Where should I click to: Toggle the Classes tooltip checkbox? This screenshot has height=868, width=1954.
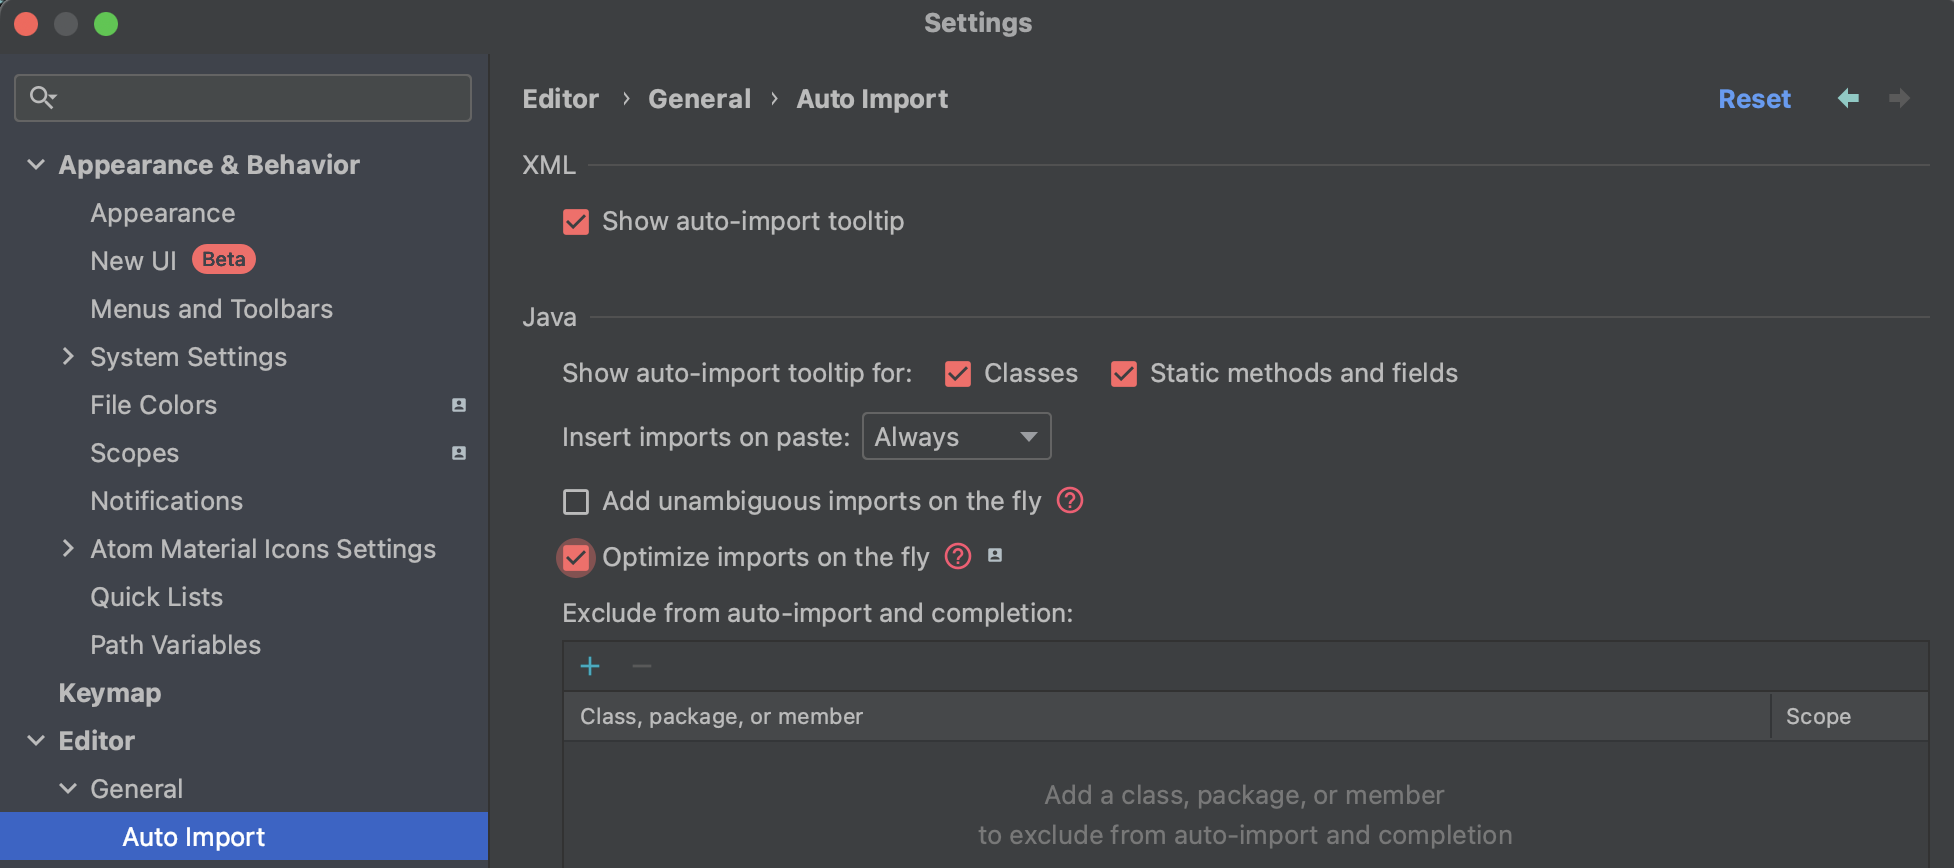(958, 373)
